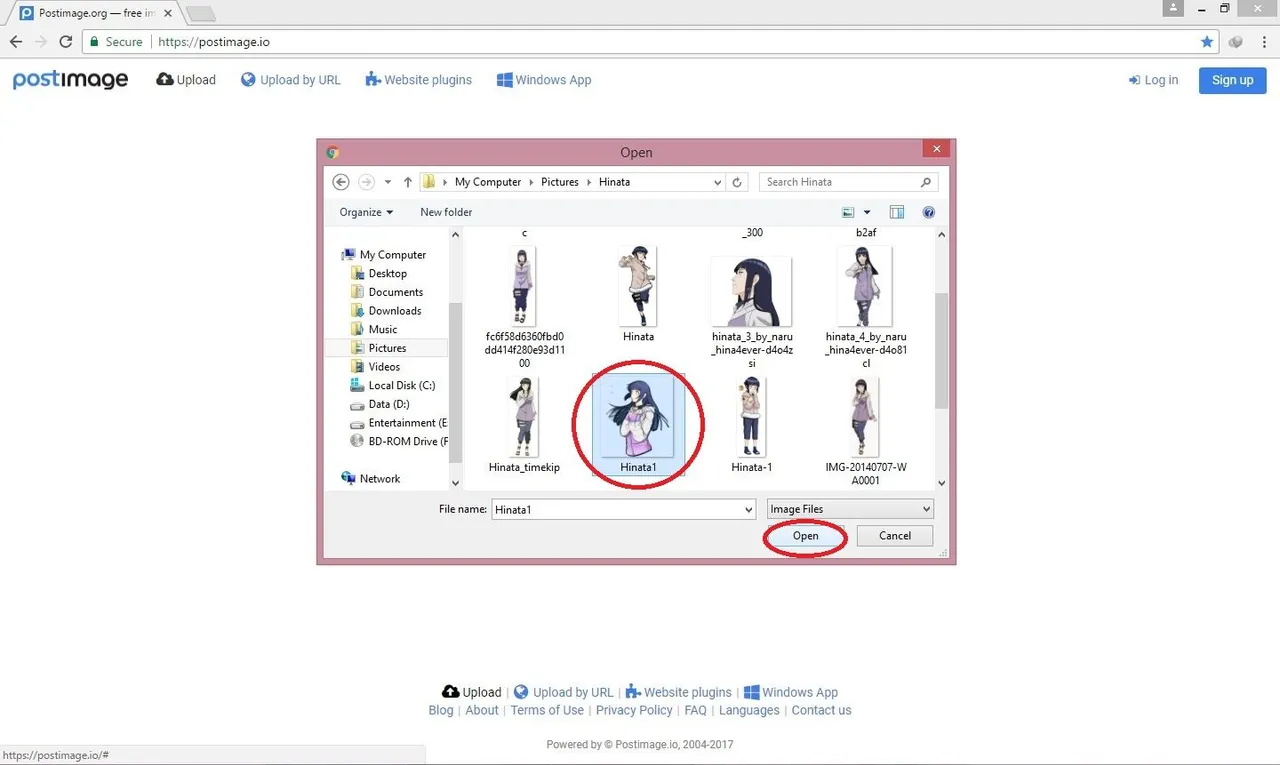The image size is (1280, 765).
Task: Reload the postimage page
Action: point(66,42)
